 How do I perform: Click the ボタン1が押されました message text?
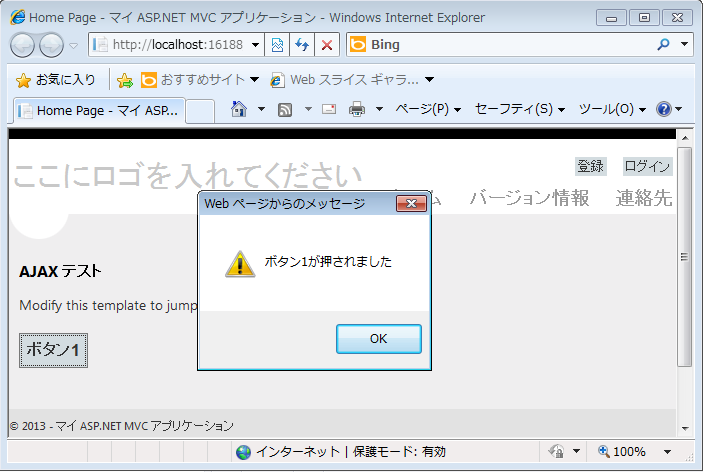(328, 261)
